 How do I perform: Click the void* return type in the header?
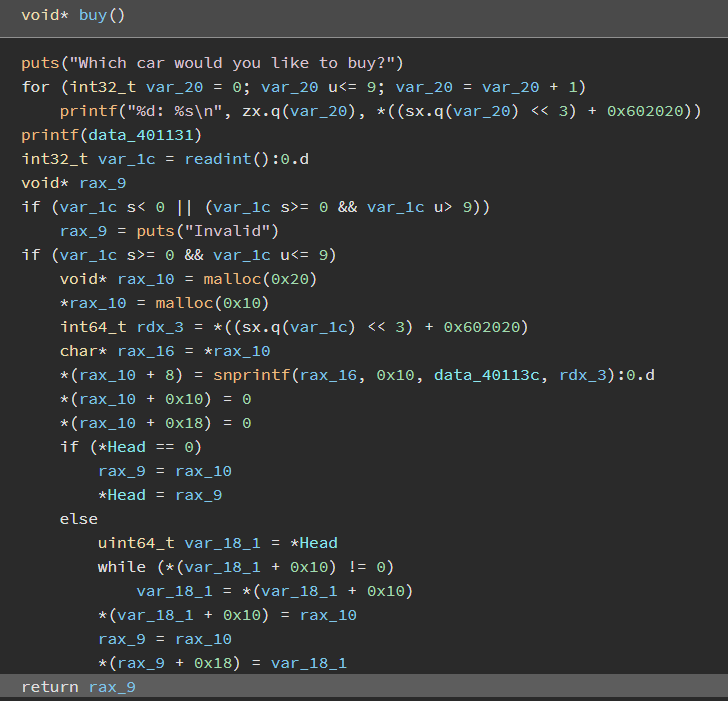point(45,15)
